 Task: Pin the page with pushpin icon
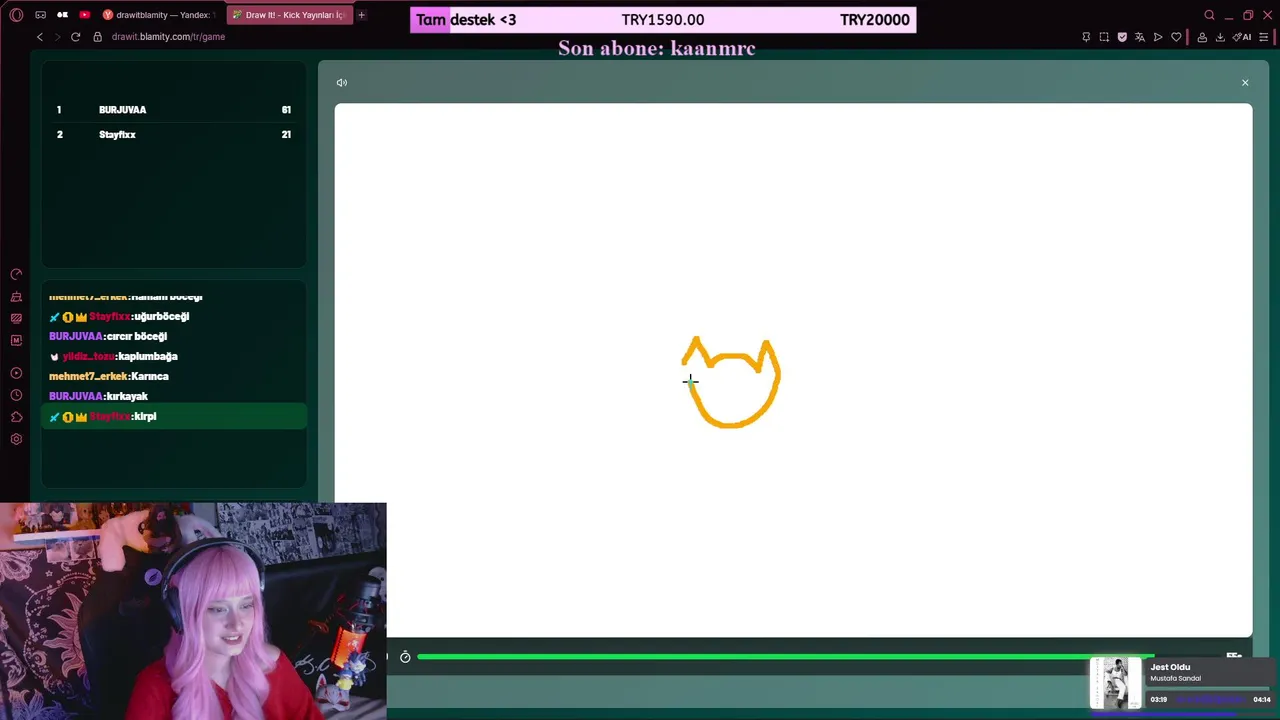tap(1086, 37)
